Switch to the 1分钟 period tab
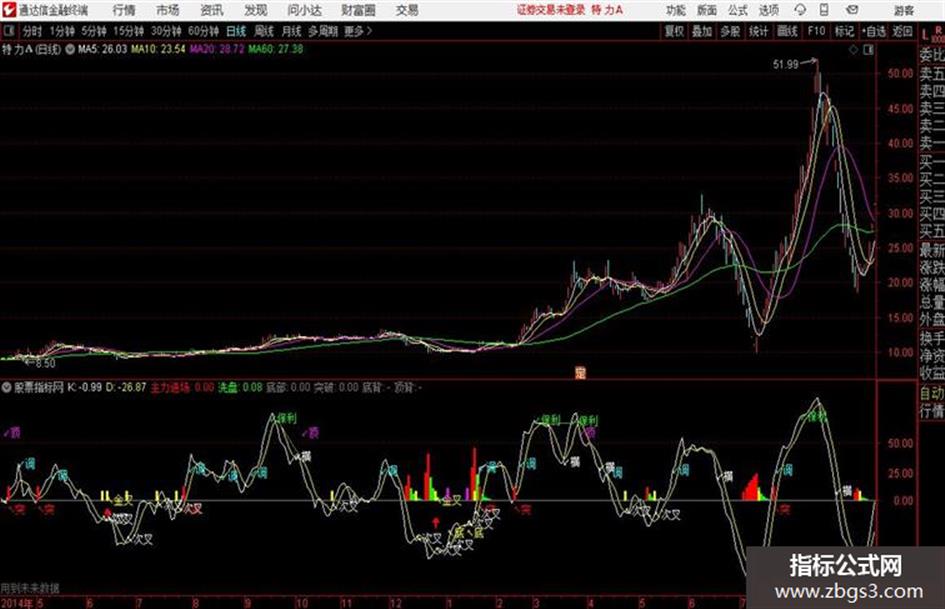Viewport: 945px width, 609px height. [x=61, y=31]
